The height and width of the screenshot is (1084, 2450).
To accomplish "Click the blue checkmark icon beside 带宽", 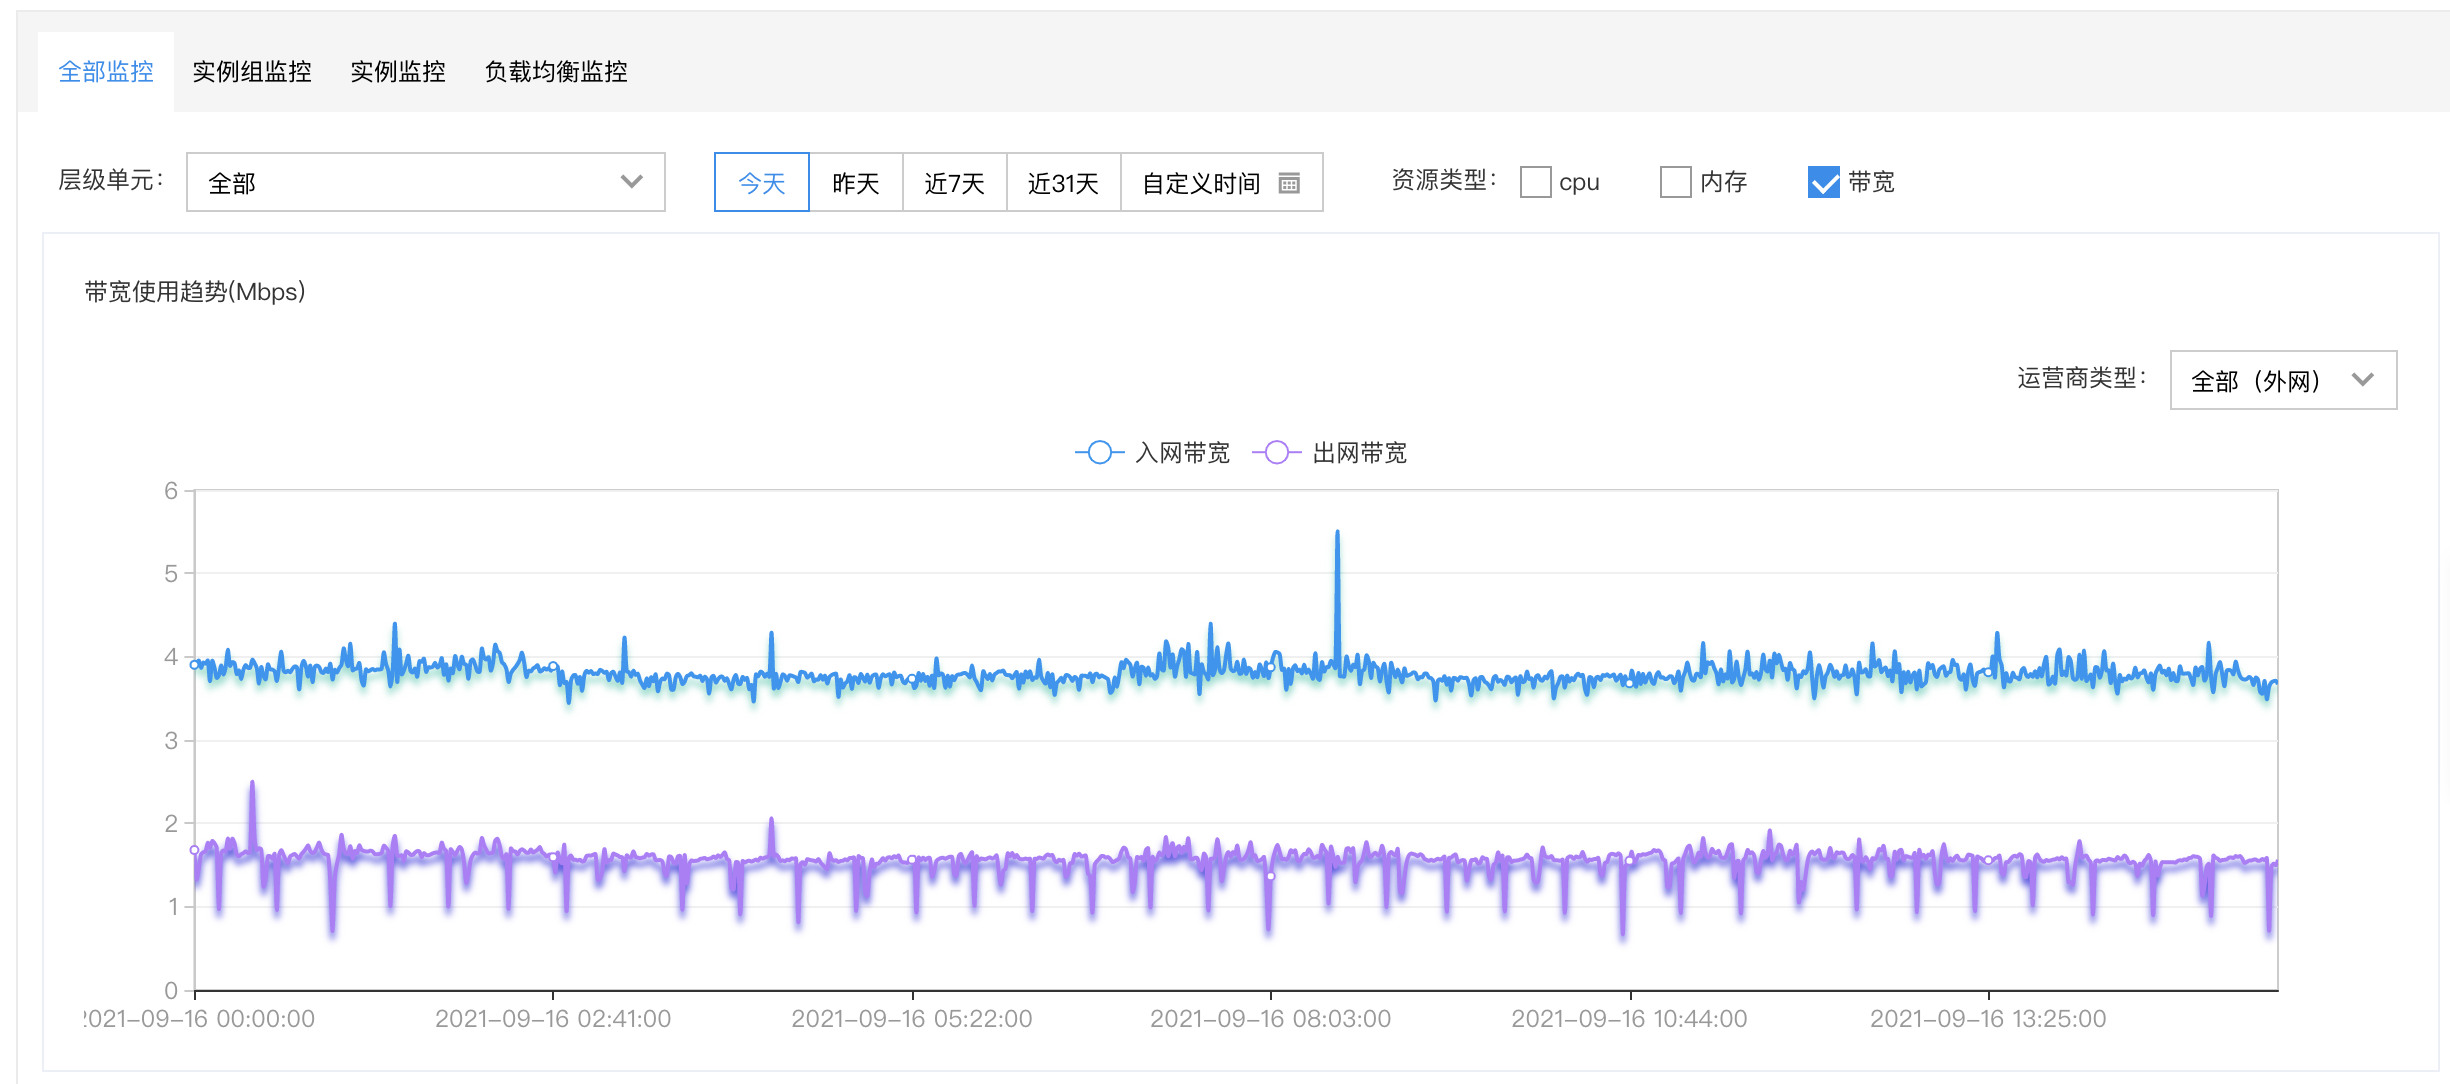I will 1823,182.
